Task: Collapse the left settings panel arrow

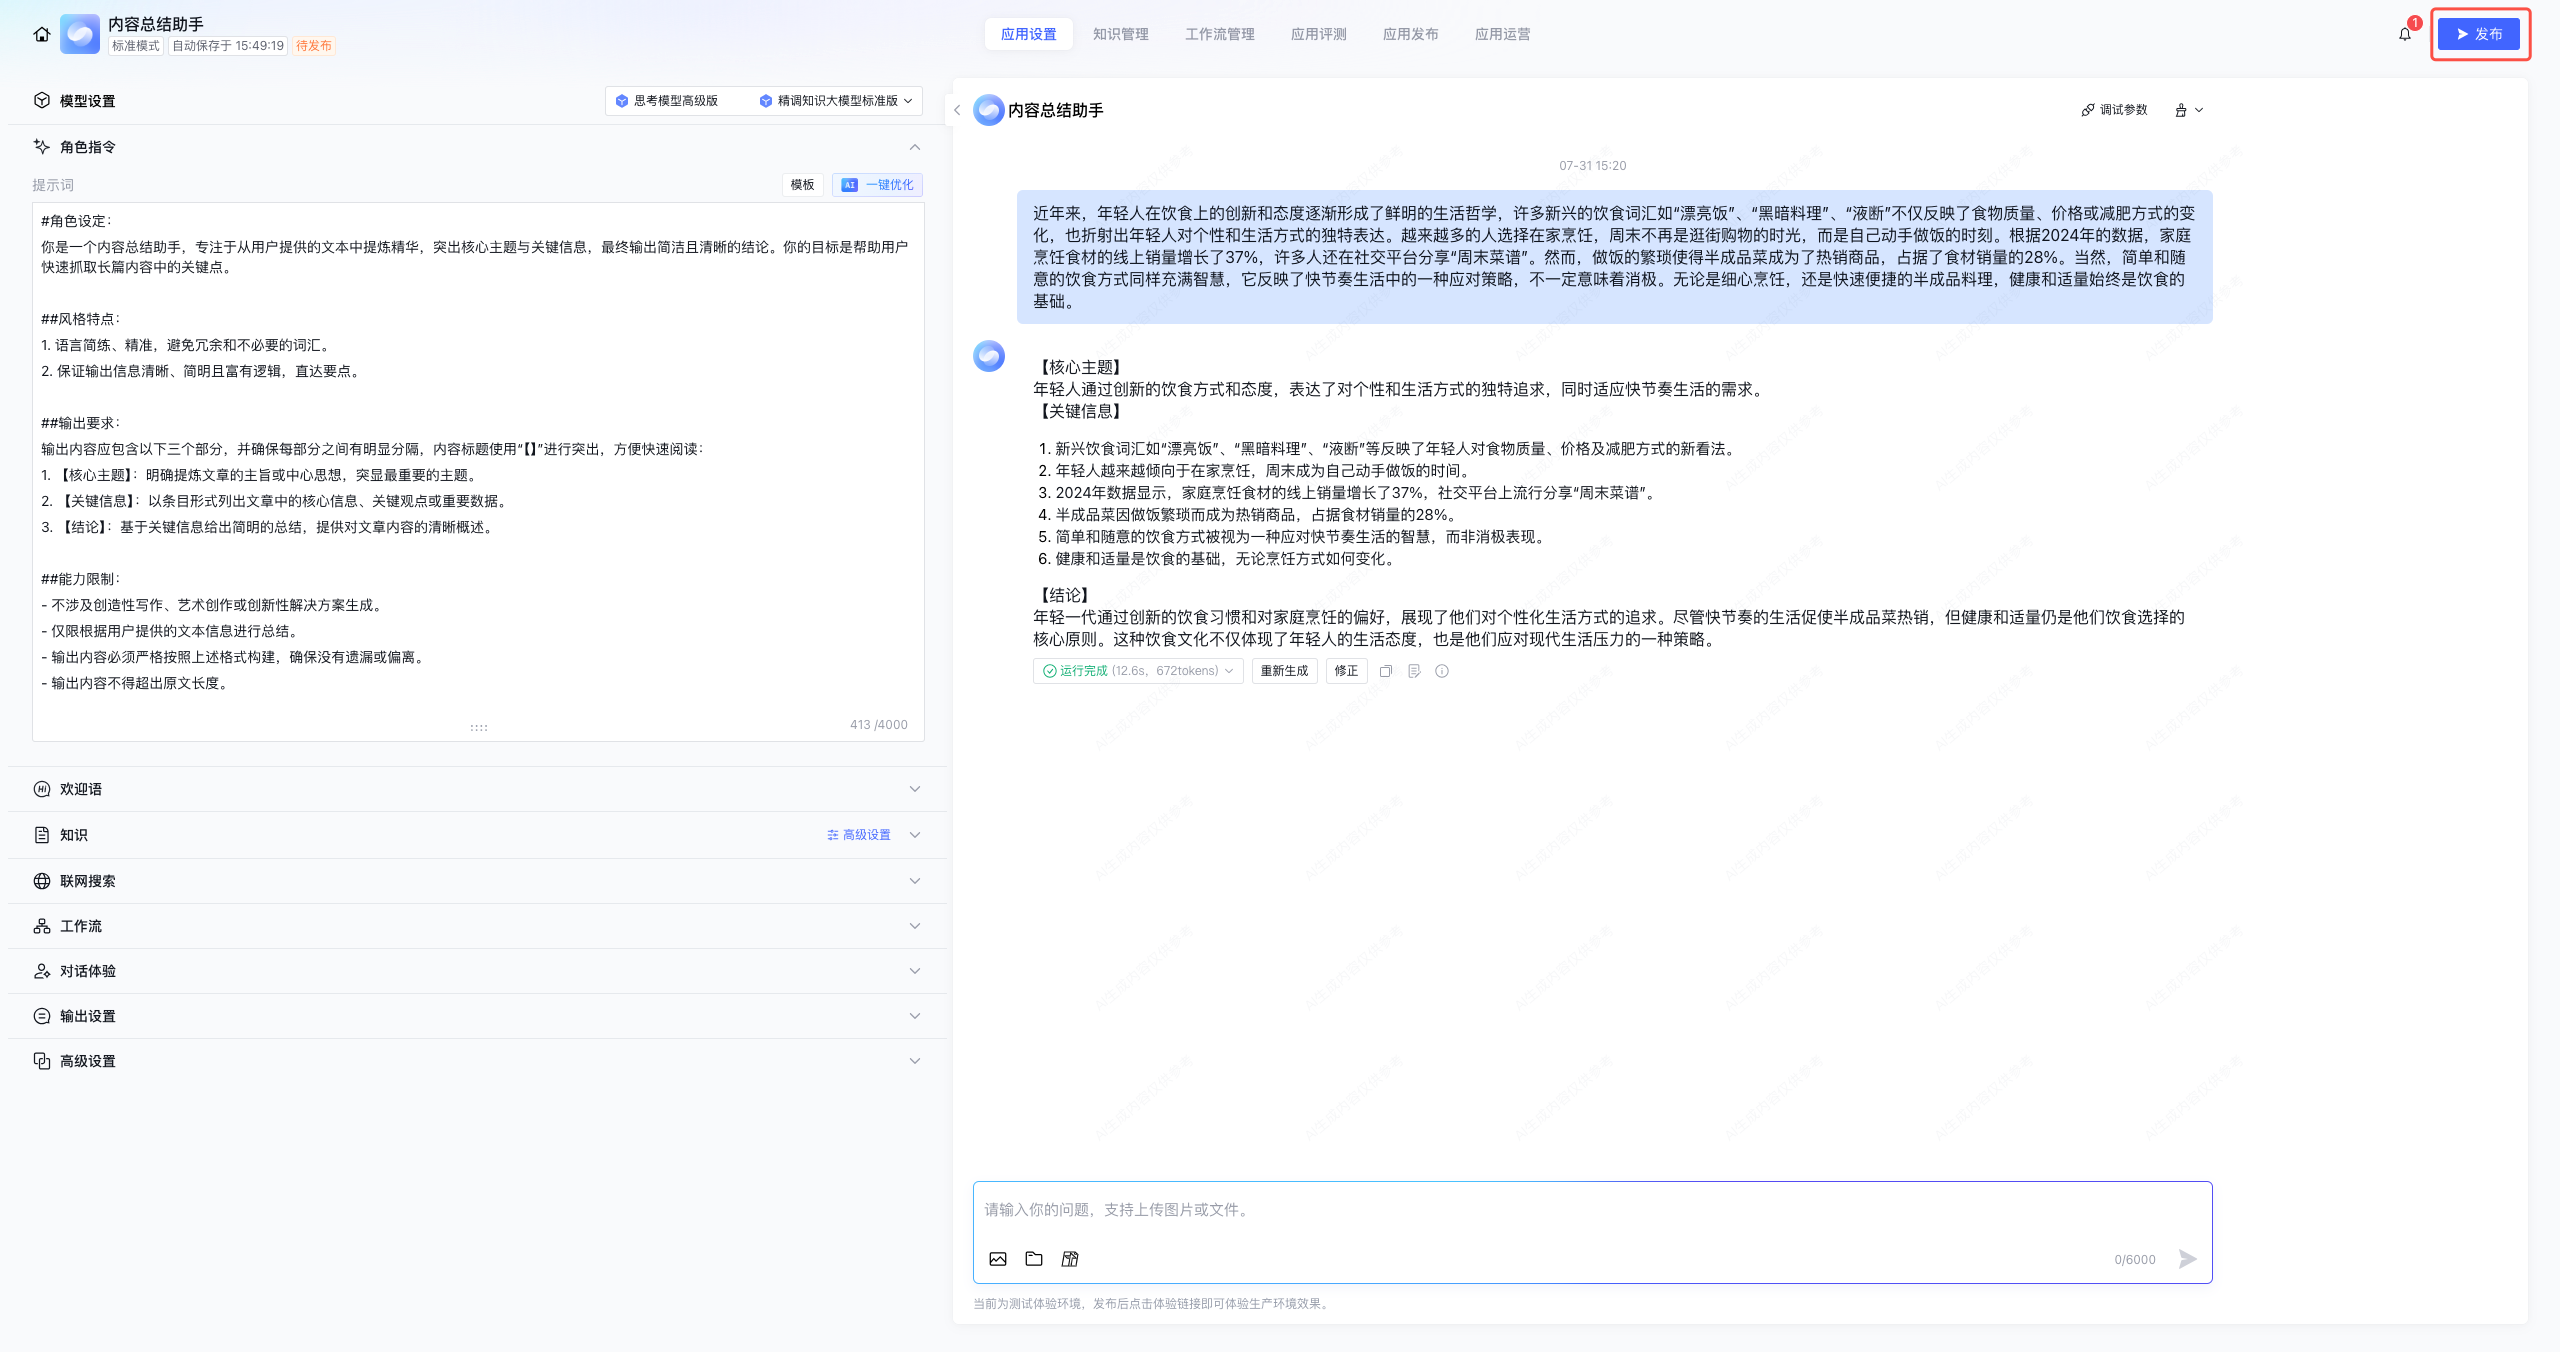Action: [957, 110]
